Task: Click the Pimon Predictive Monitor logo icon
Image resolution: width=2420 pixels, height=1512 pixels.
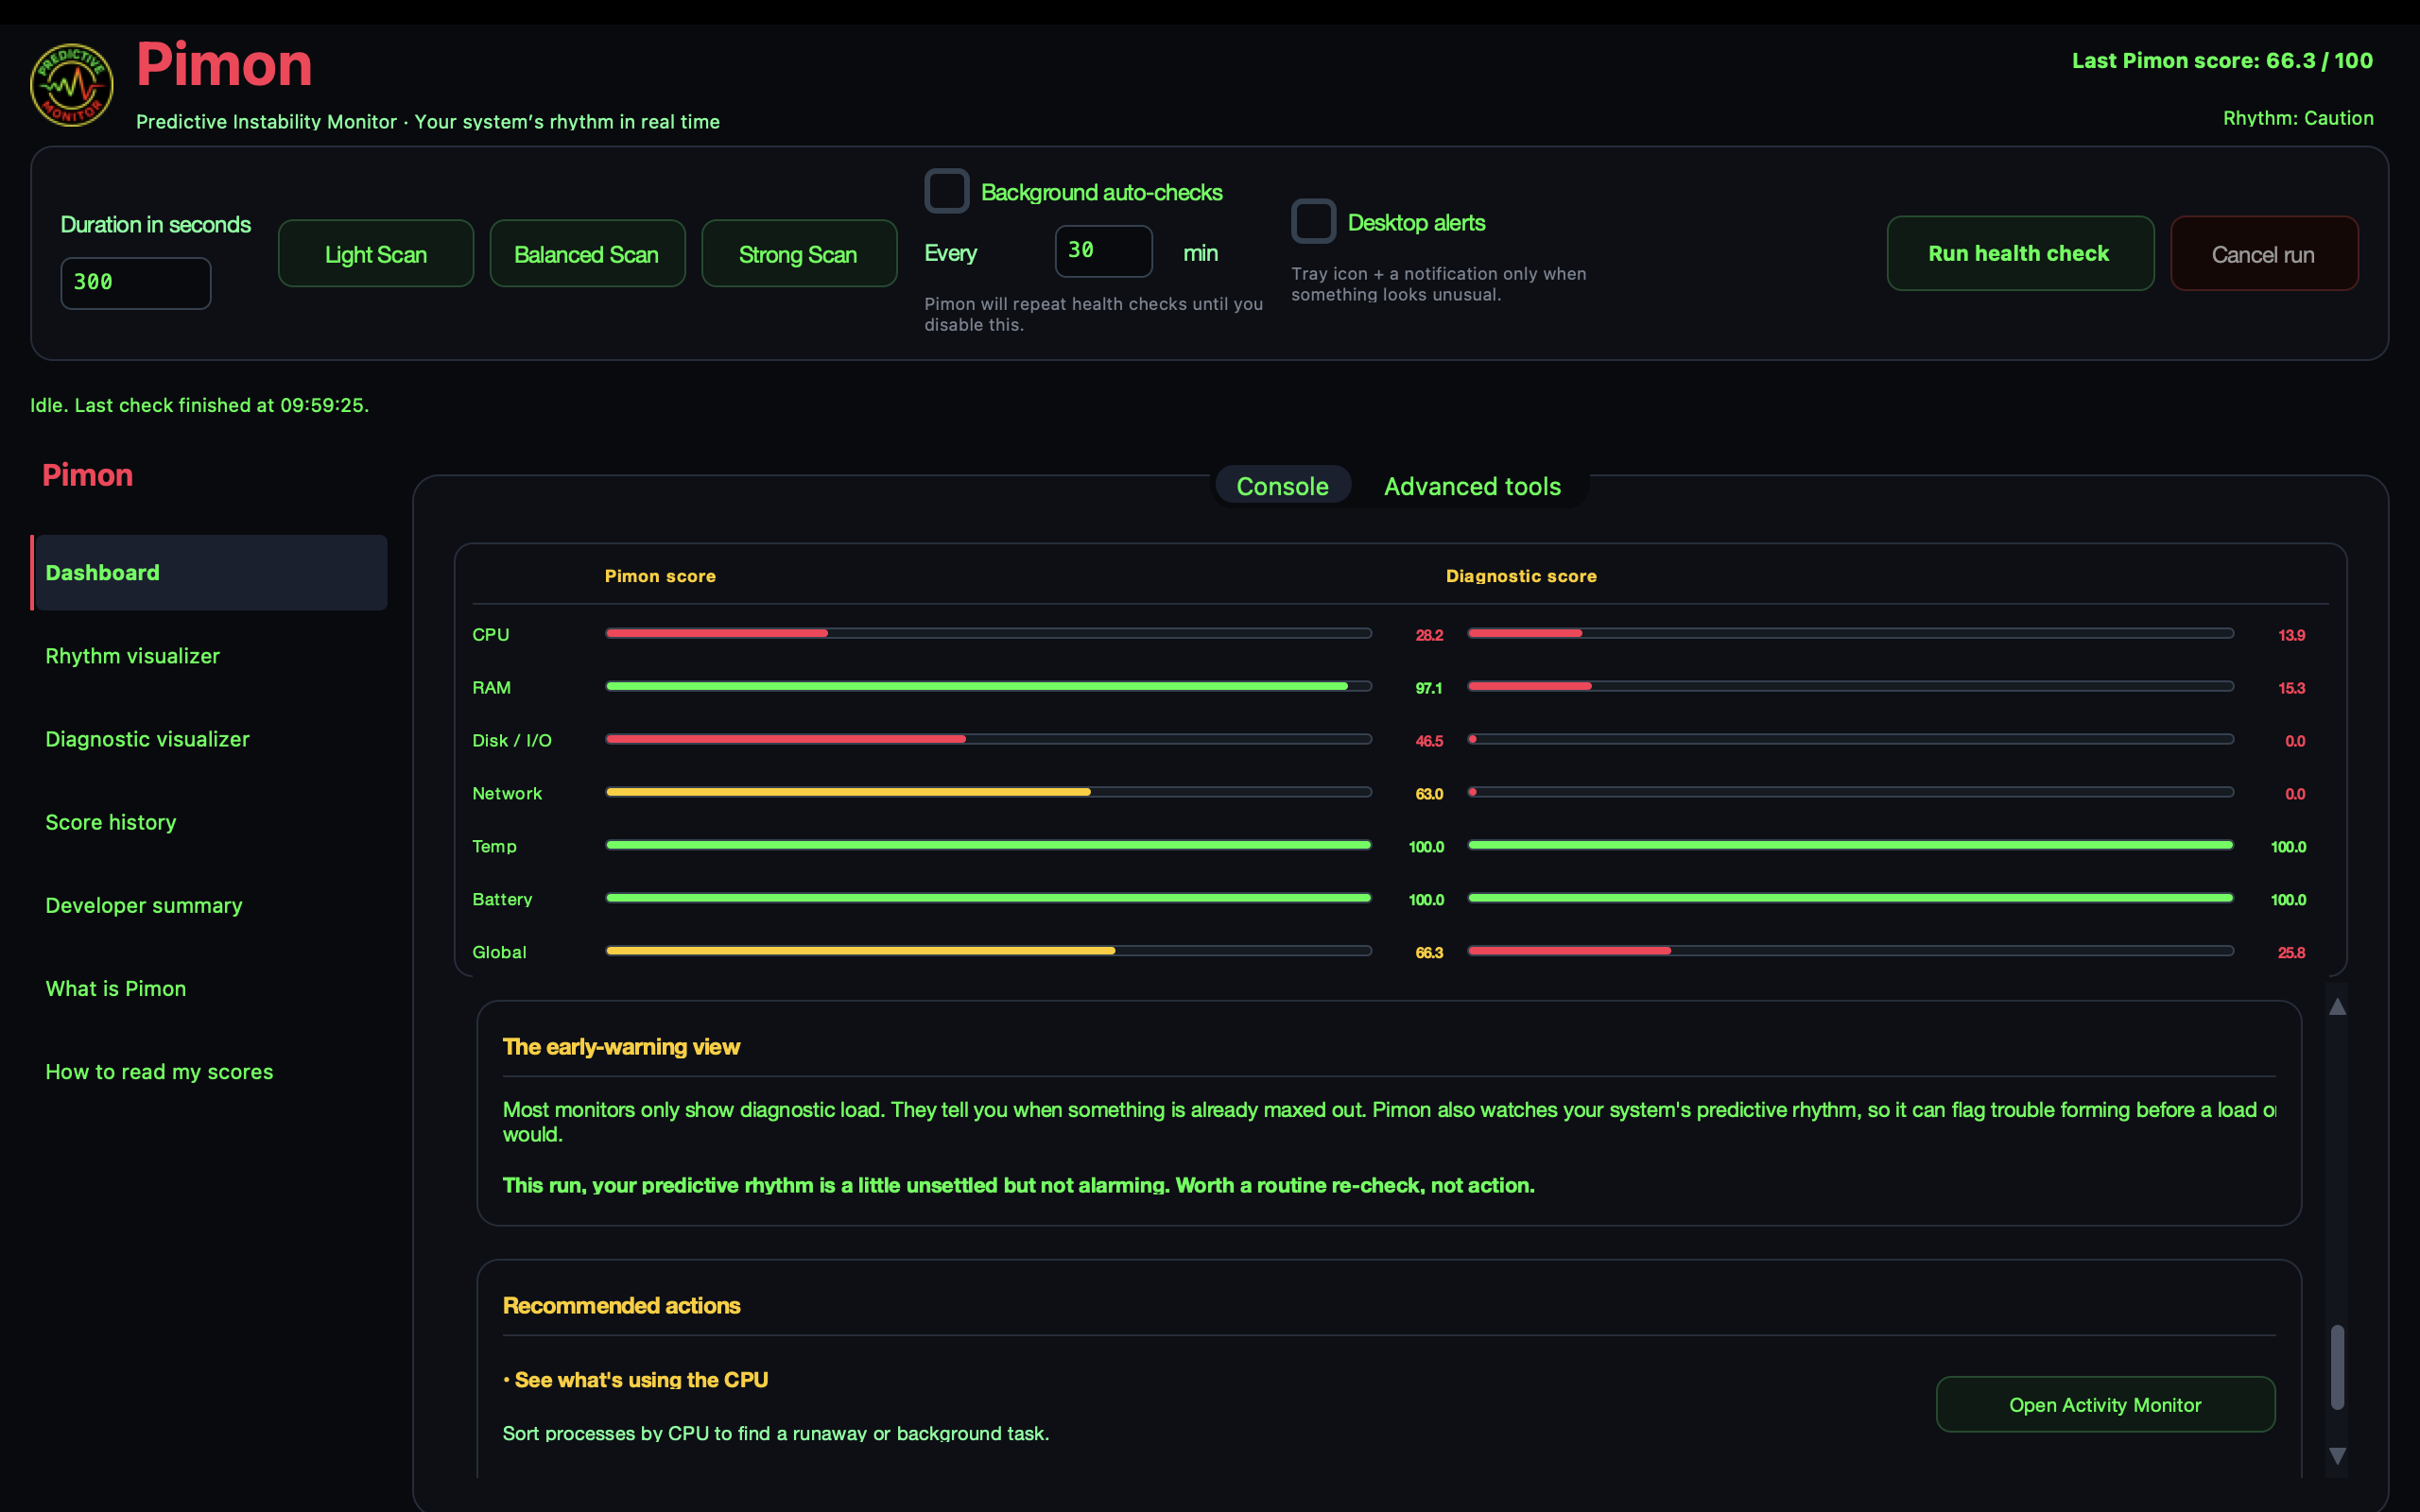Action: coord(71,85)
